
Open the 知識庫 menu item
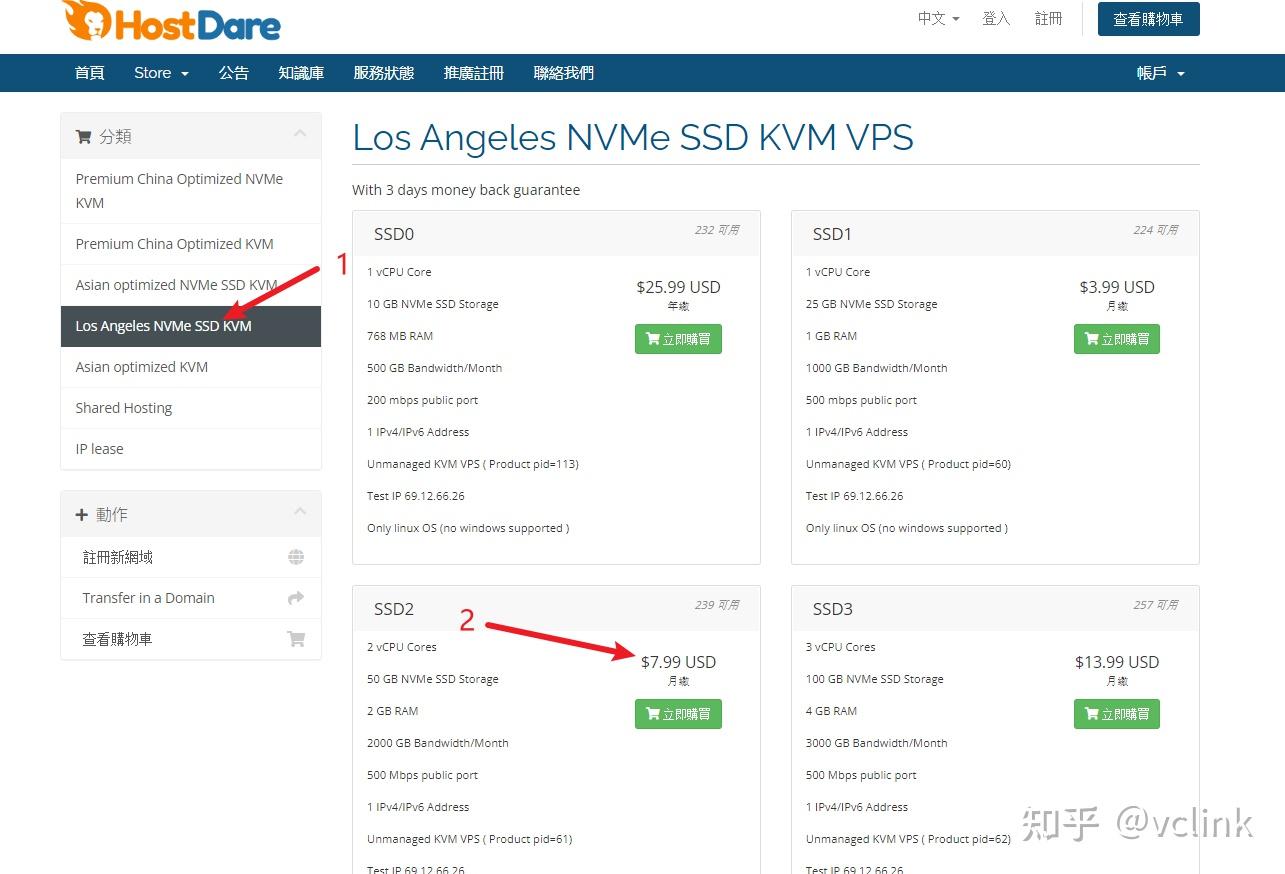(300, 72)
